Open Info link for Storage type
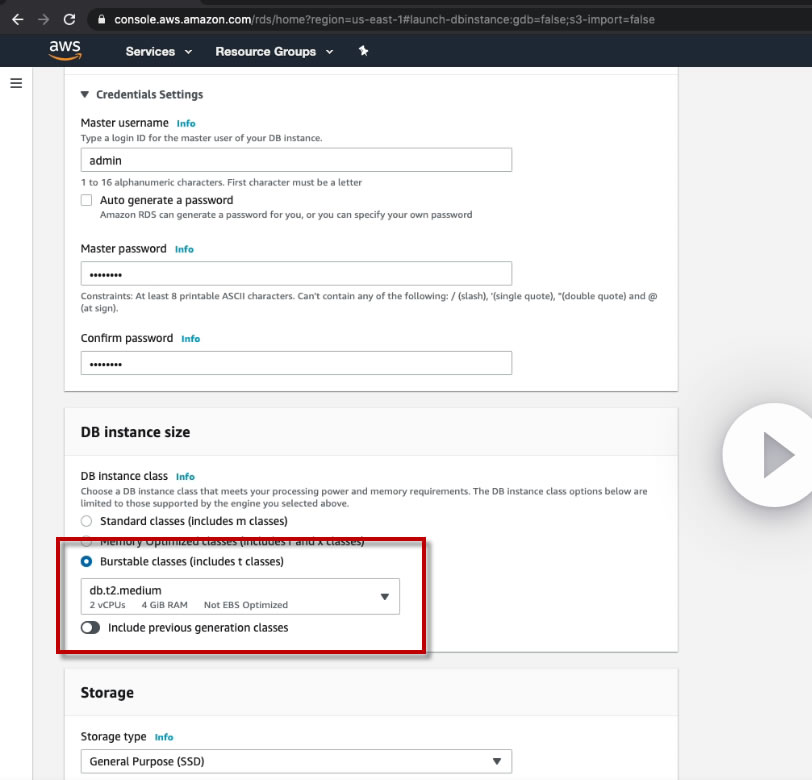Image resolution: width=812 pixels, height=780 pixels. (164, 737)
